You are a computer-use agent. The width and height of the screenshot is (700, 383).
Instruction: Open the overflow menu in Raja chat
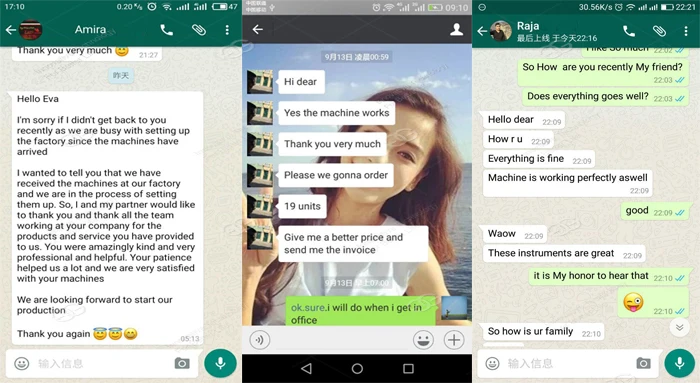click(x=686, y=31)
